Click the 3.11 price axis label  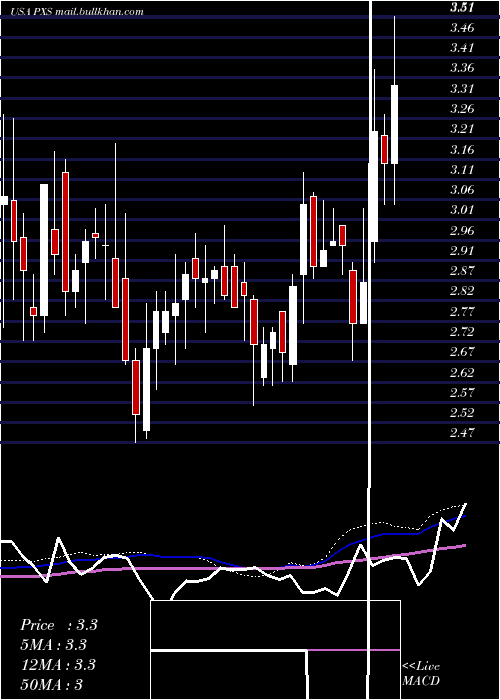pyautogui.click(x=462, y=169)
